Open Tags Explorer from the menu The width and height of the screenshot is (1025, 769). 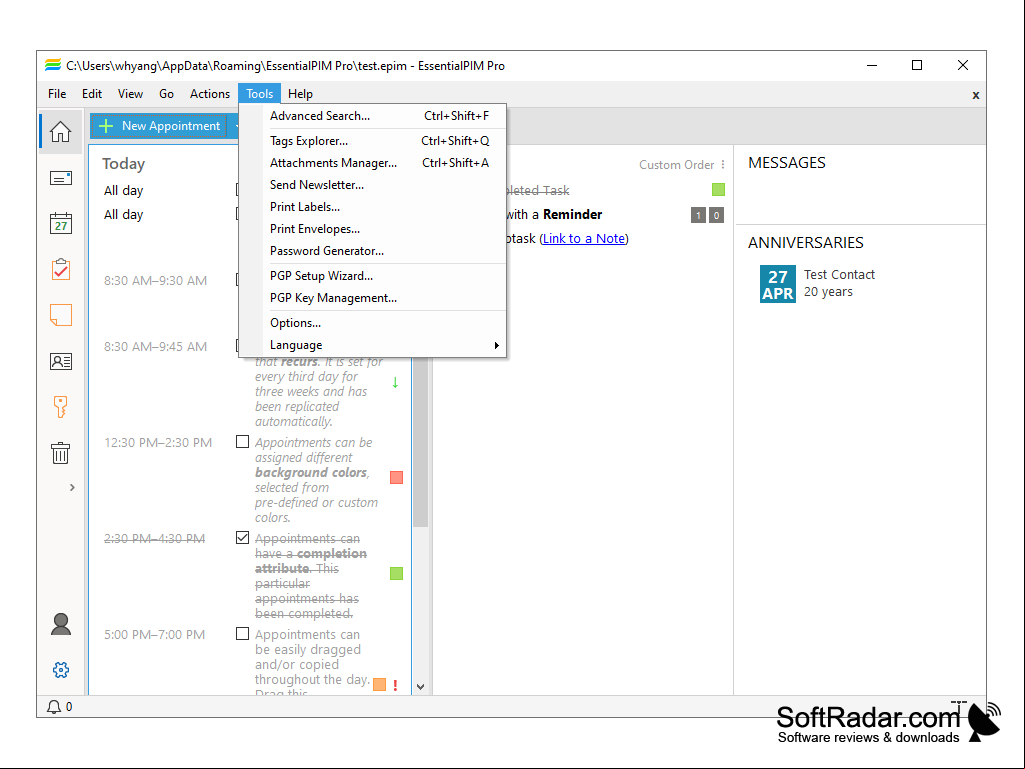[x=373, y=141]
